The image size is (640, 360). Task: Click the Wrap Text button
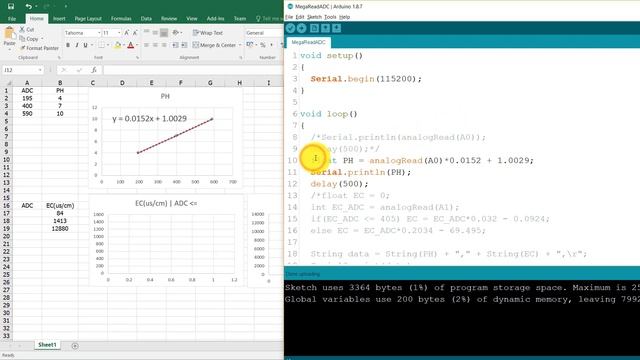tap(208, 33)
